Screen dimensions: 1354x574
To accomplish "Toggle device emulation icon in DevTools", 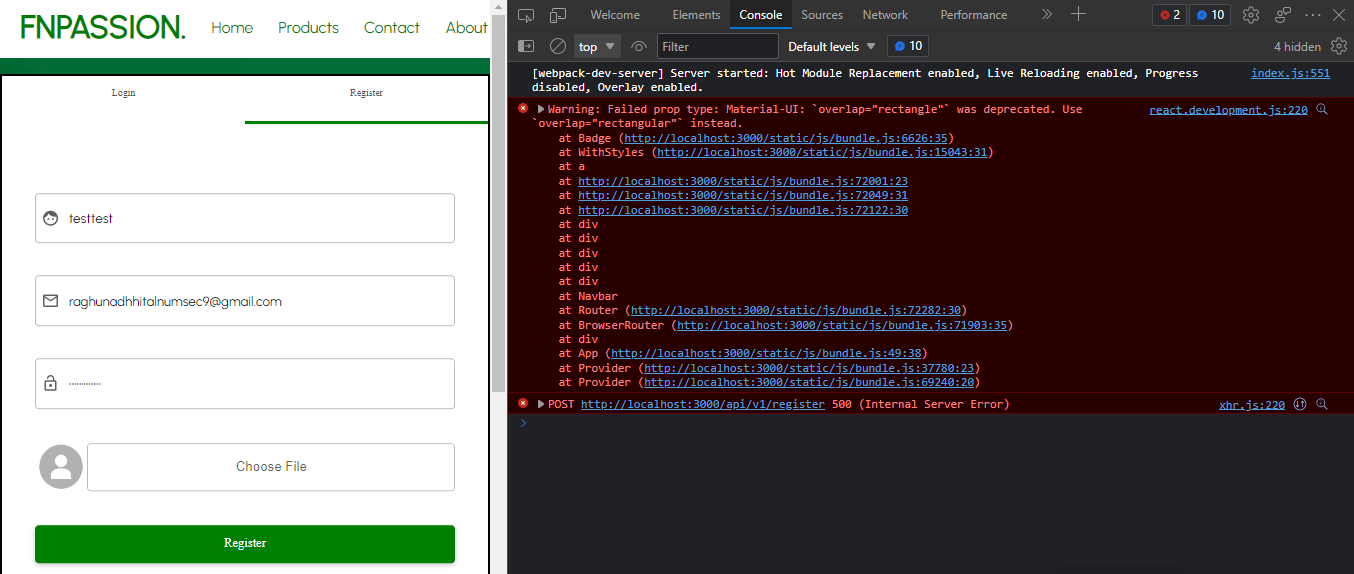I will (x=557, y=15).
